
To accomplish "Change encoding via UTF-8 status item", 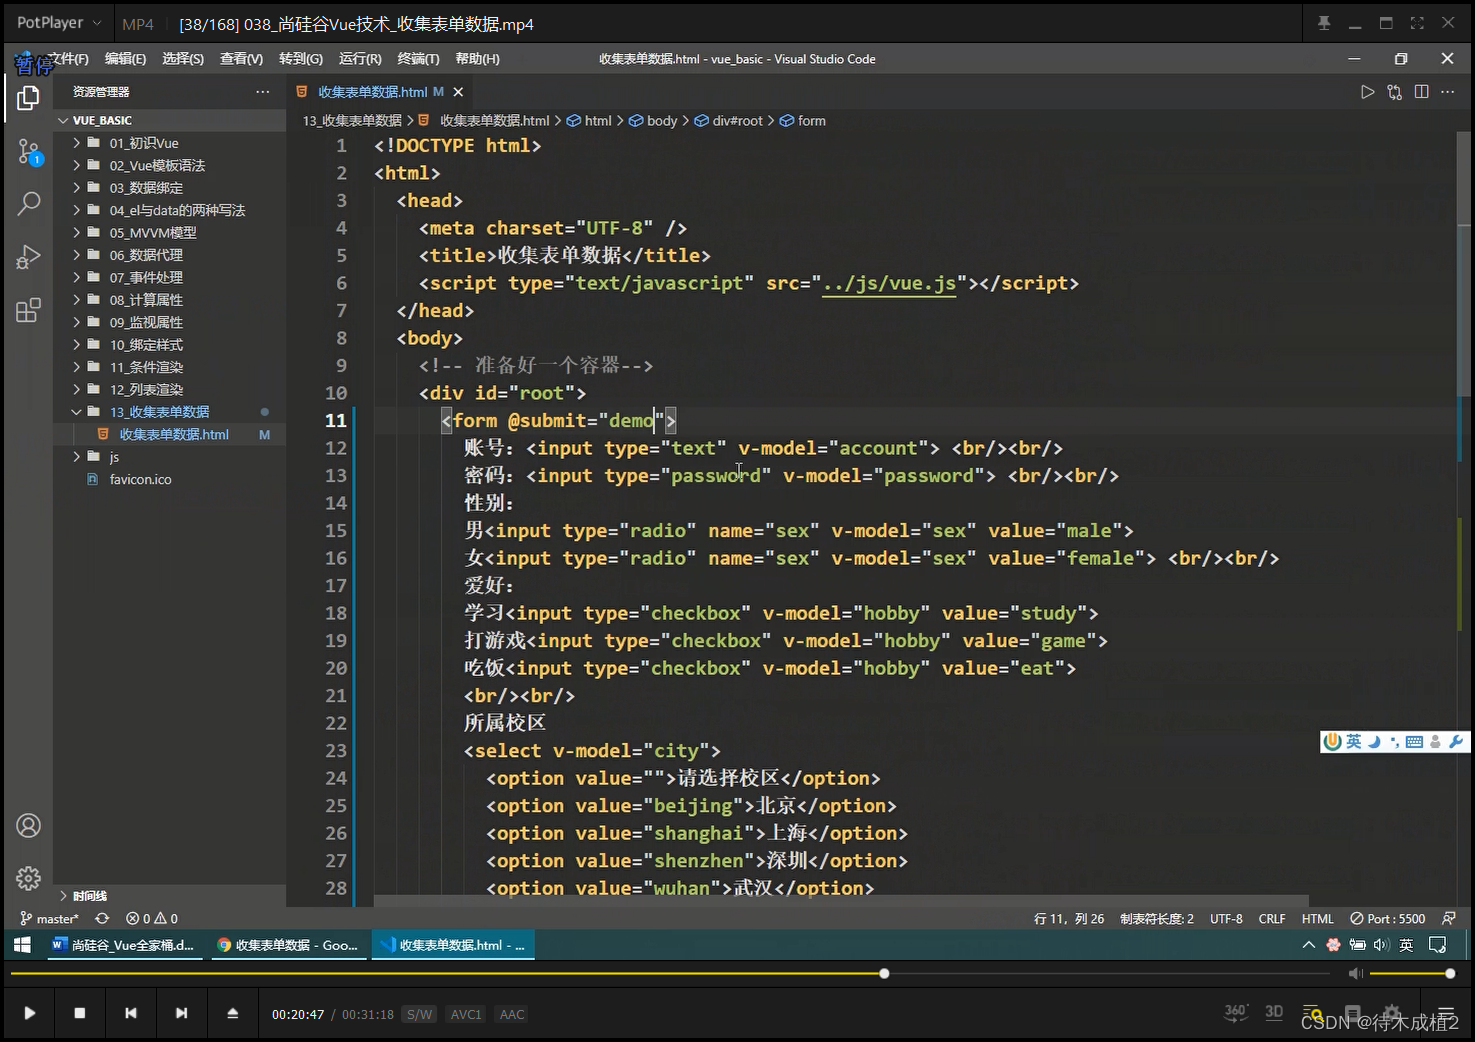I will [1226, 918].
